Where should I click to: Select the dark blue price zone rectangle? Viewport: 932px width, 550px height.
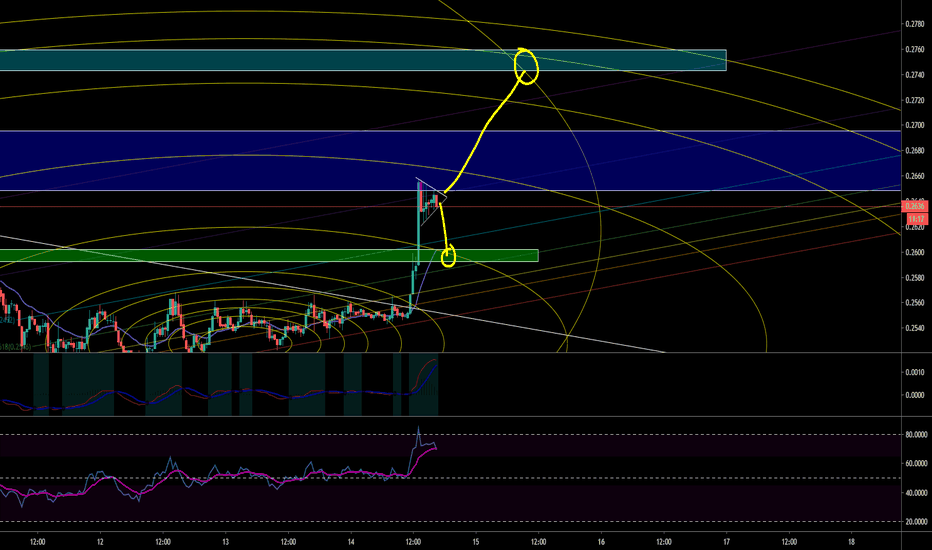[x=451, y=161]
